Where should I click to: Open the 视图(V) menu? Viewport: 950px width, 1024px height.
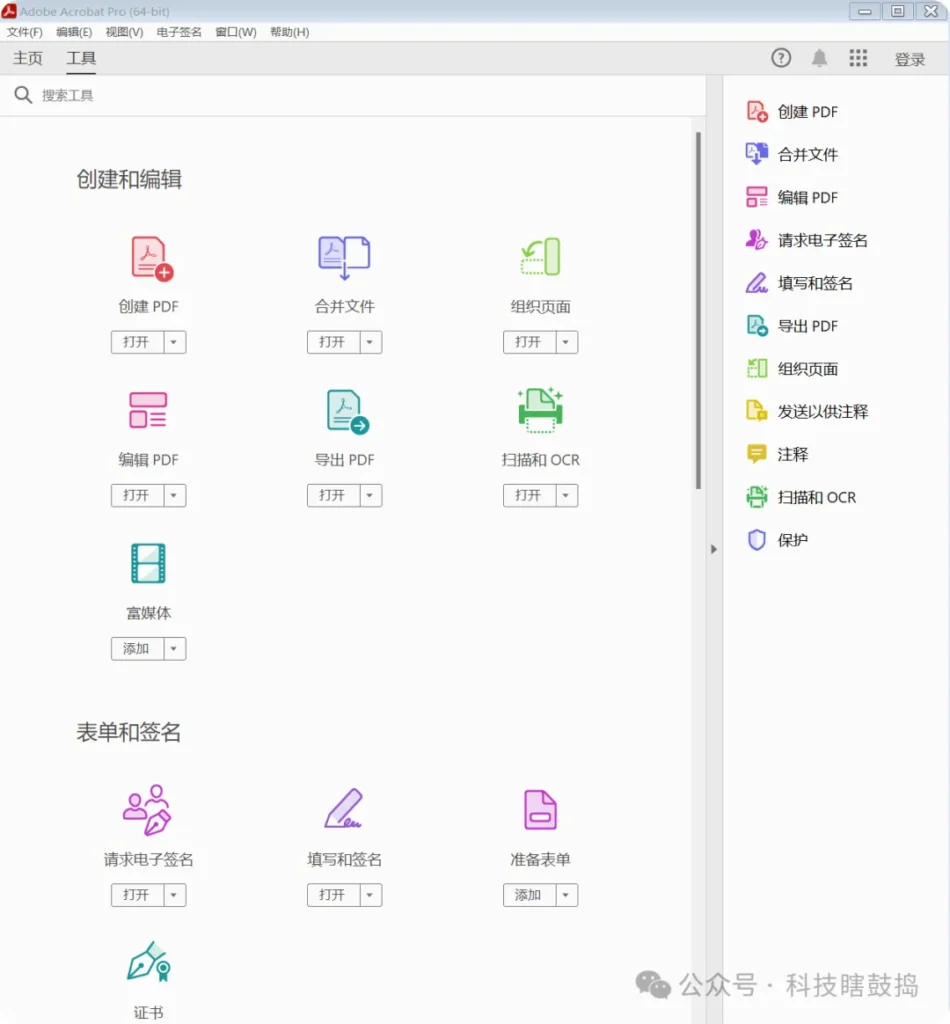pyautogui.click(x=124, y=32)
